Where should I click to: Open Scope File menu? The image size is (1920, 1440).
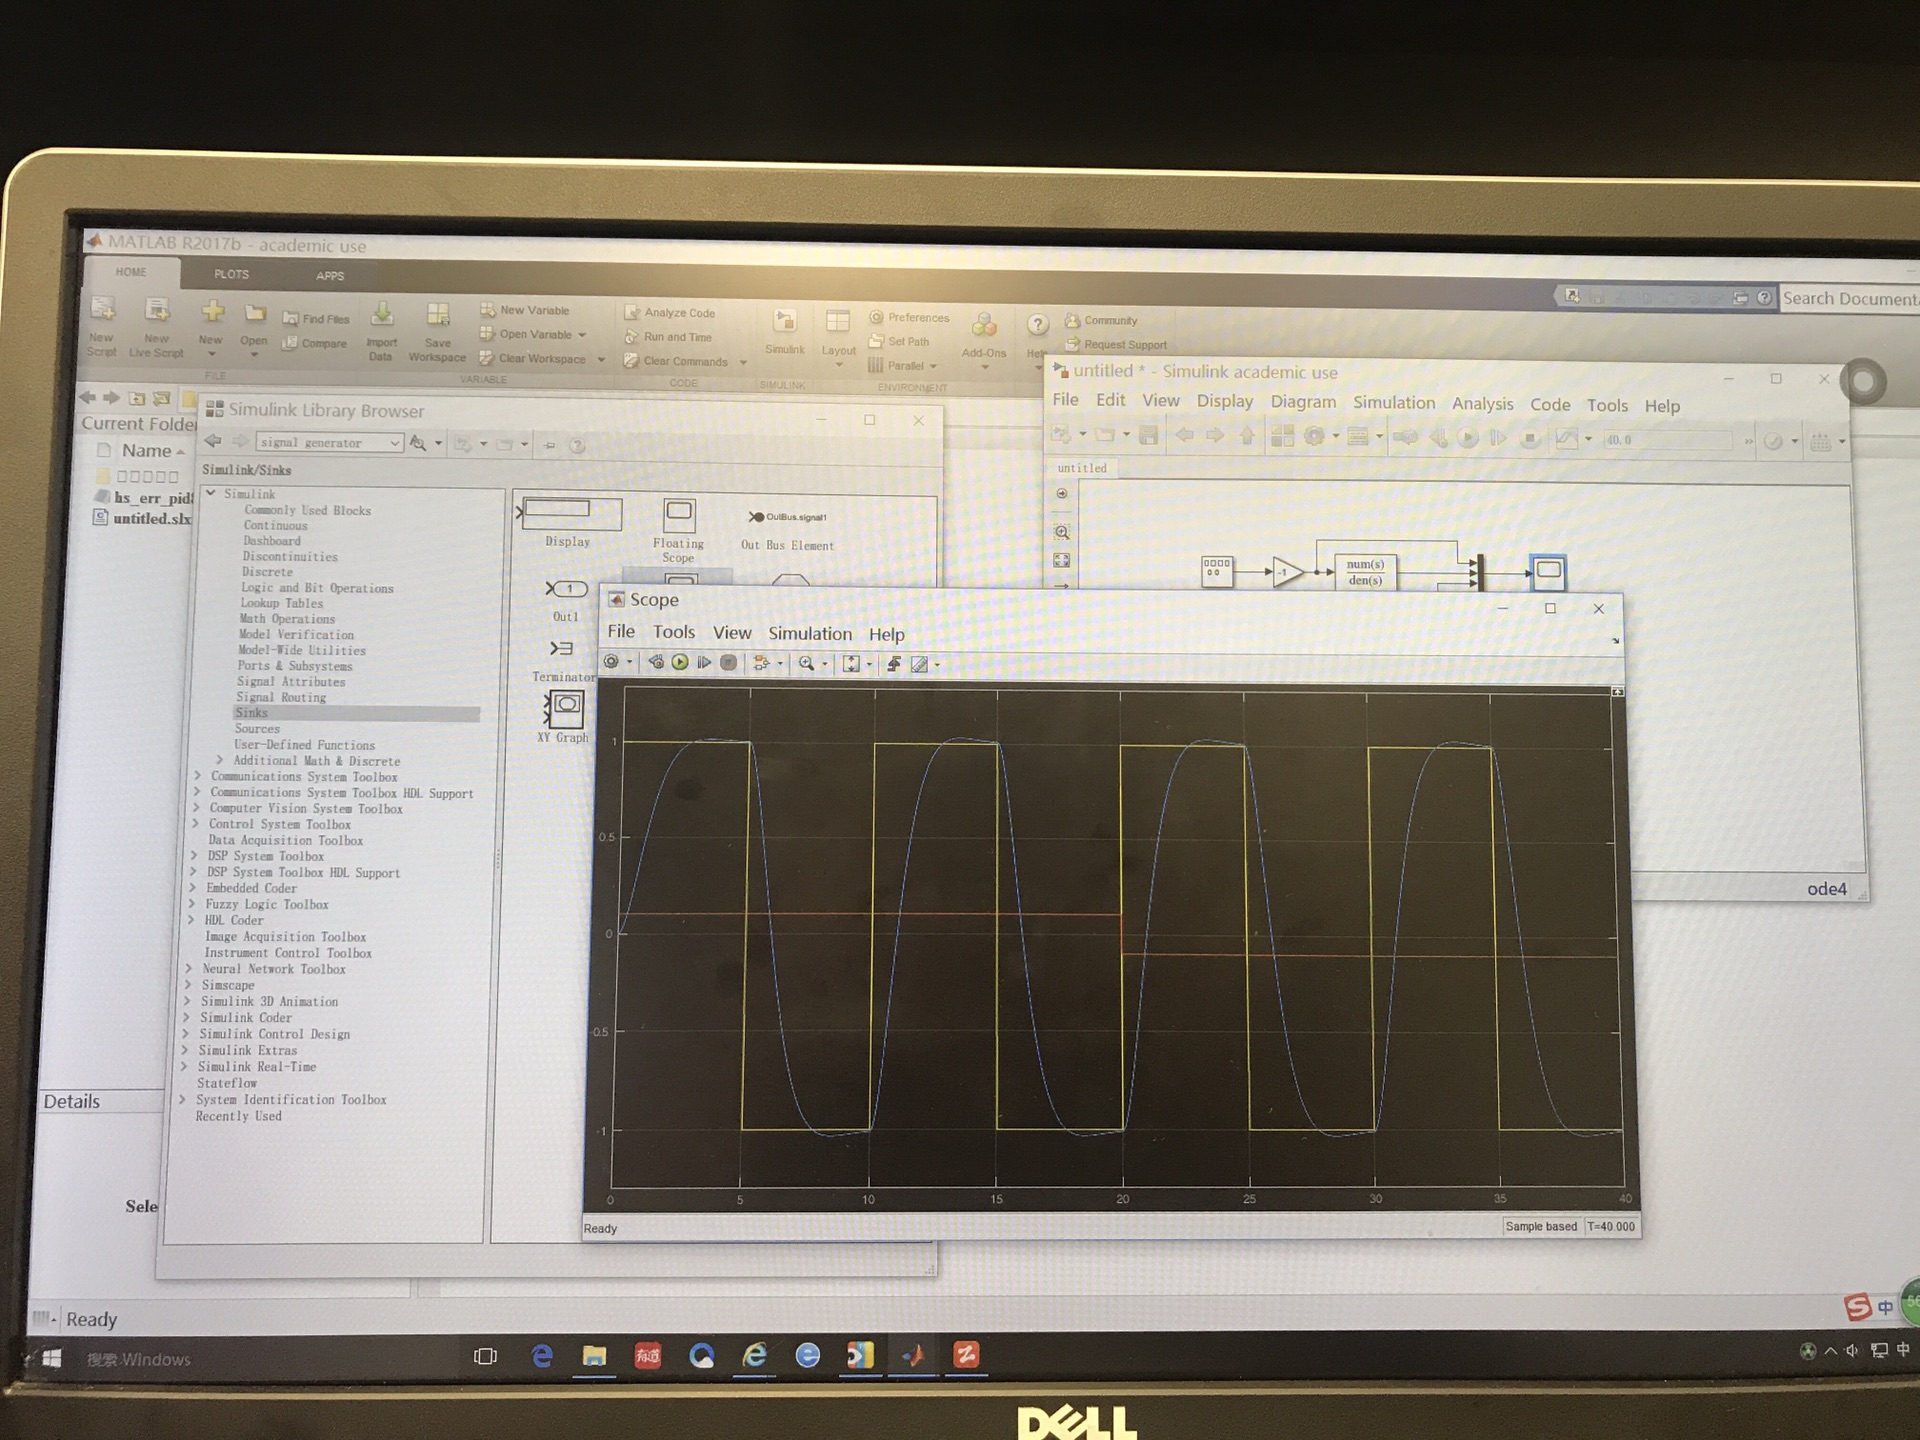[x=621, y=631]
